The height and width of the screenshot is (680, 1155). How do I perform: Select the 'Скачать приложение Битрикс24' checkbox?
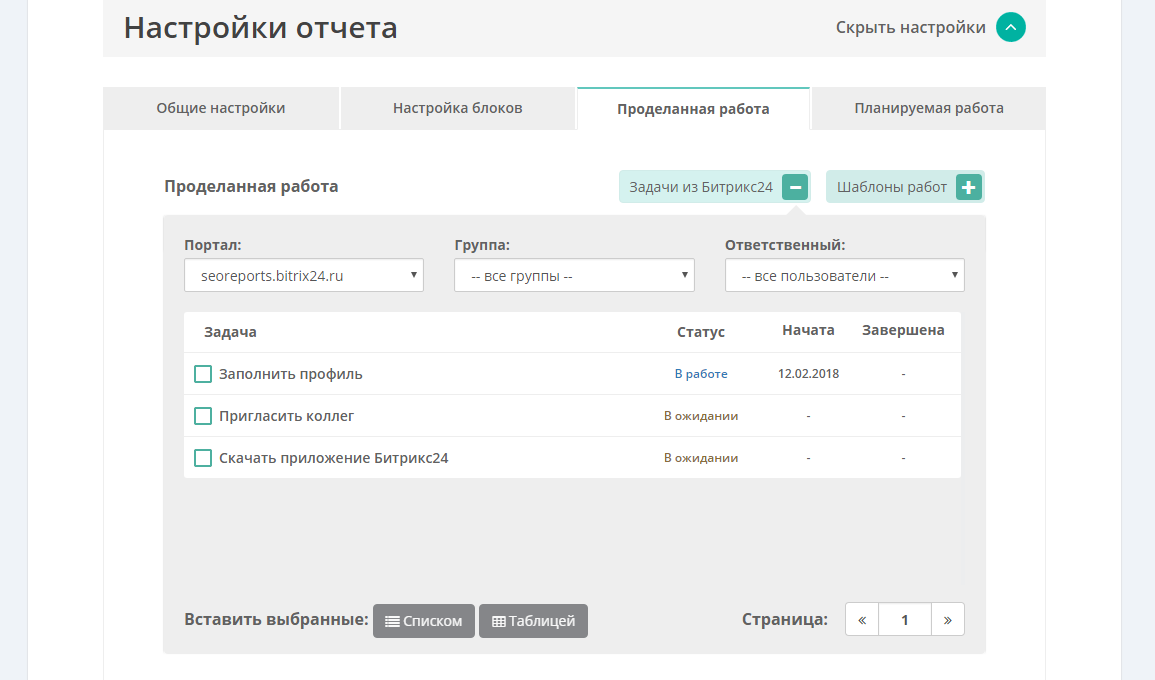(x=203, y=458)
